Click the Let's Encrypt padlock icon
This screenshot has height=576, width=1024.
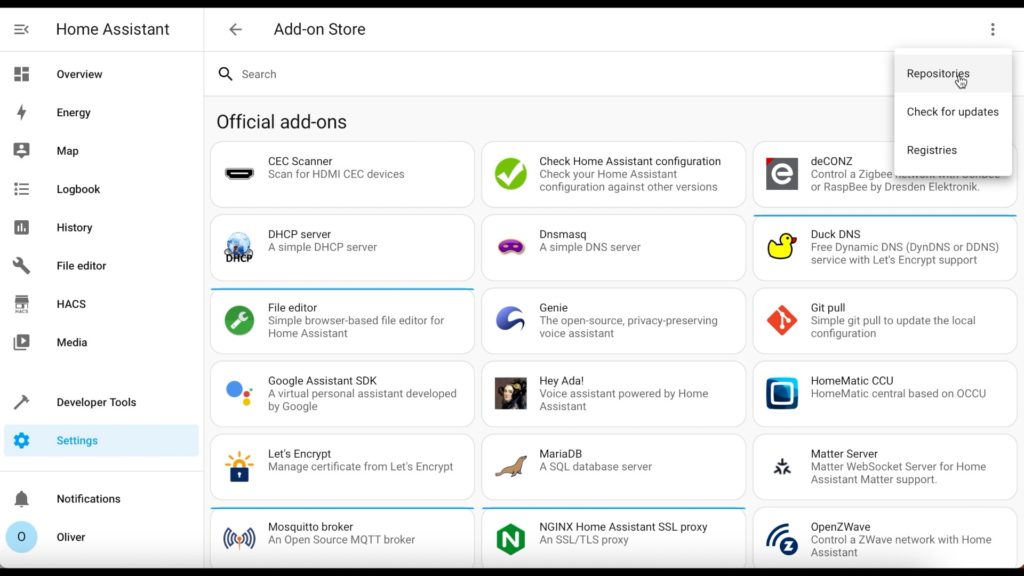pyautogui.click(x=239, y=466)
